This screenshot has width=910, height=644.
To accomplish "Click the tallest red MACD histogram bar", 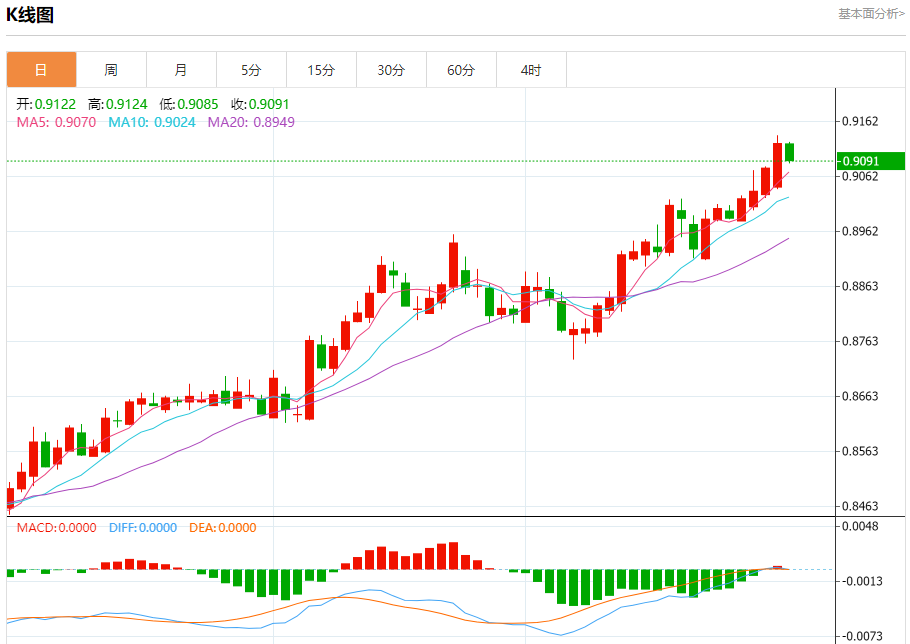I will coord(453,556).
